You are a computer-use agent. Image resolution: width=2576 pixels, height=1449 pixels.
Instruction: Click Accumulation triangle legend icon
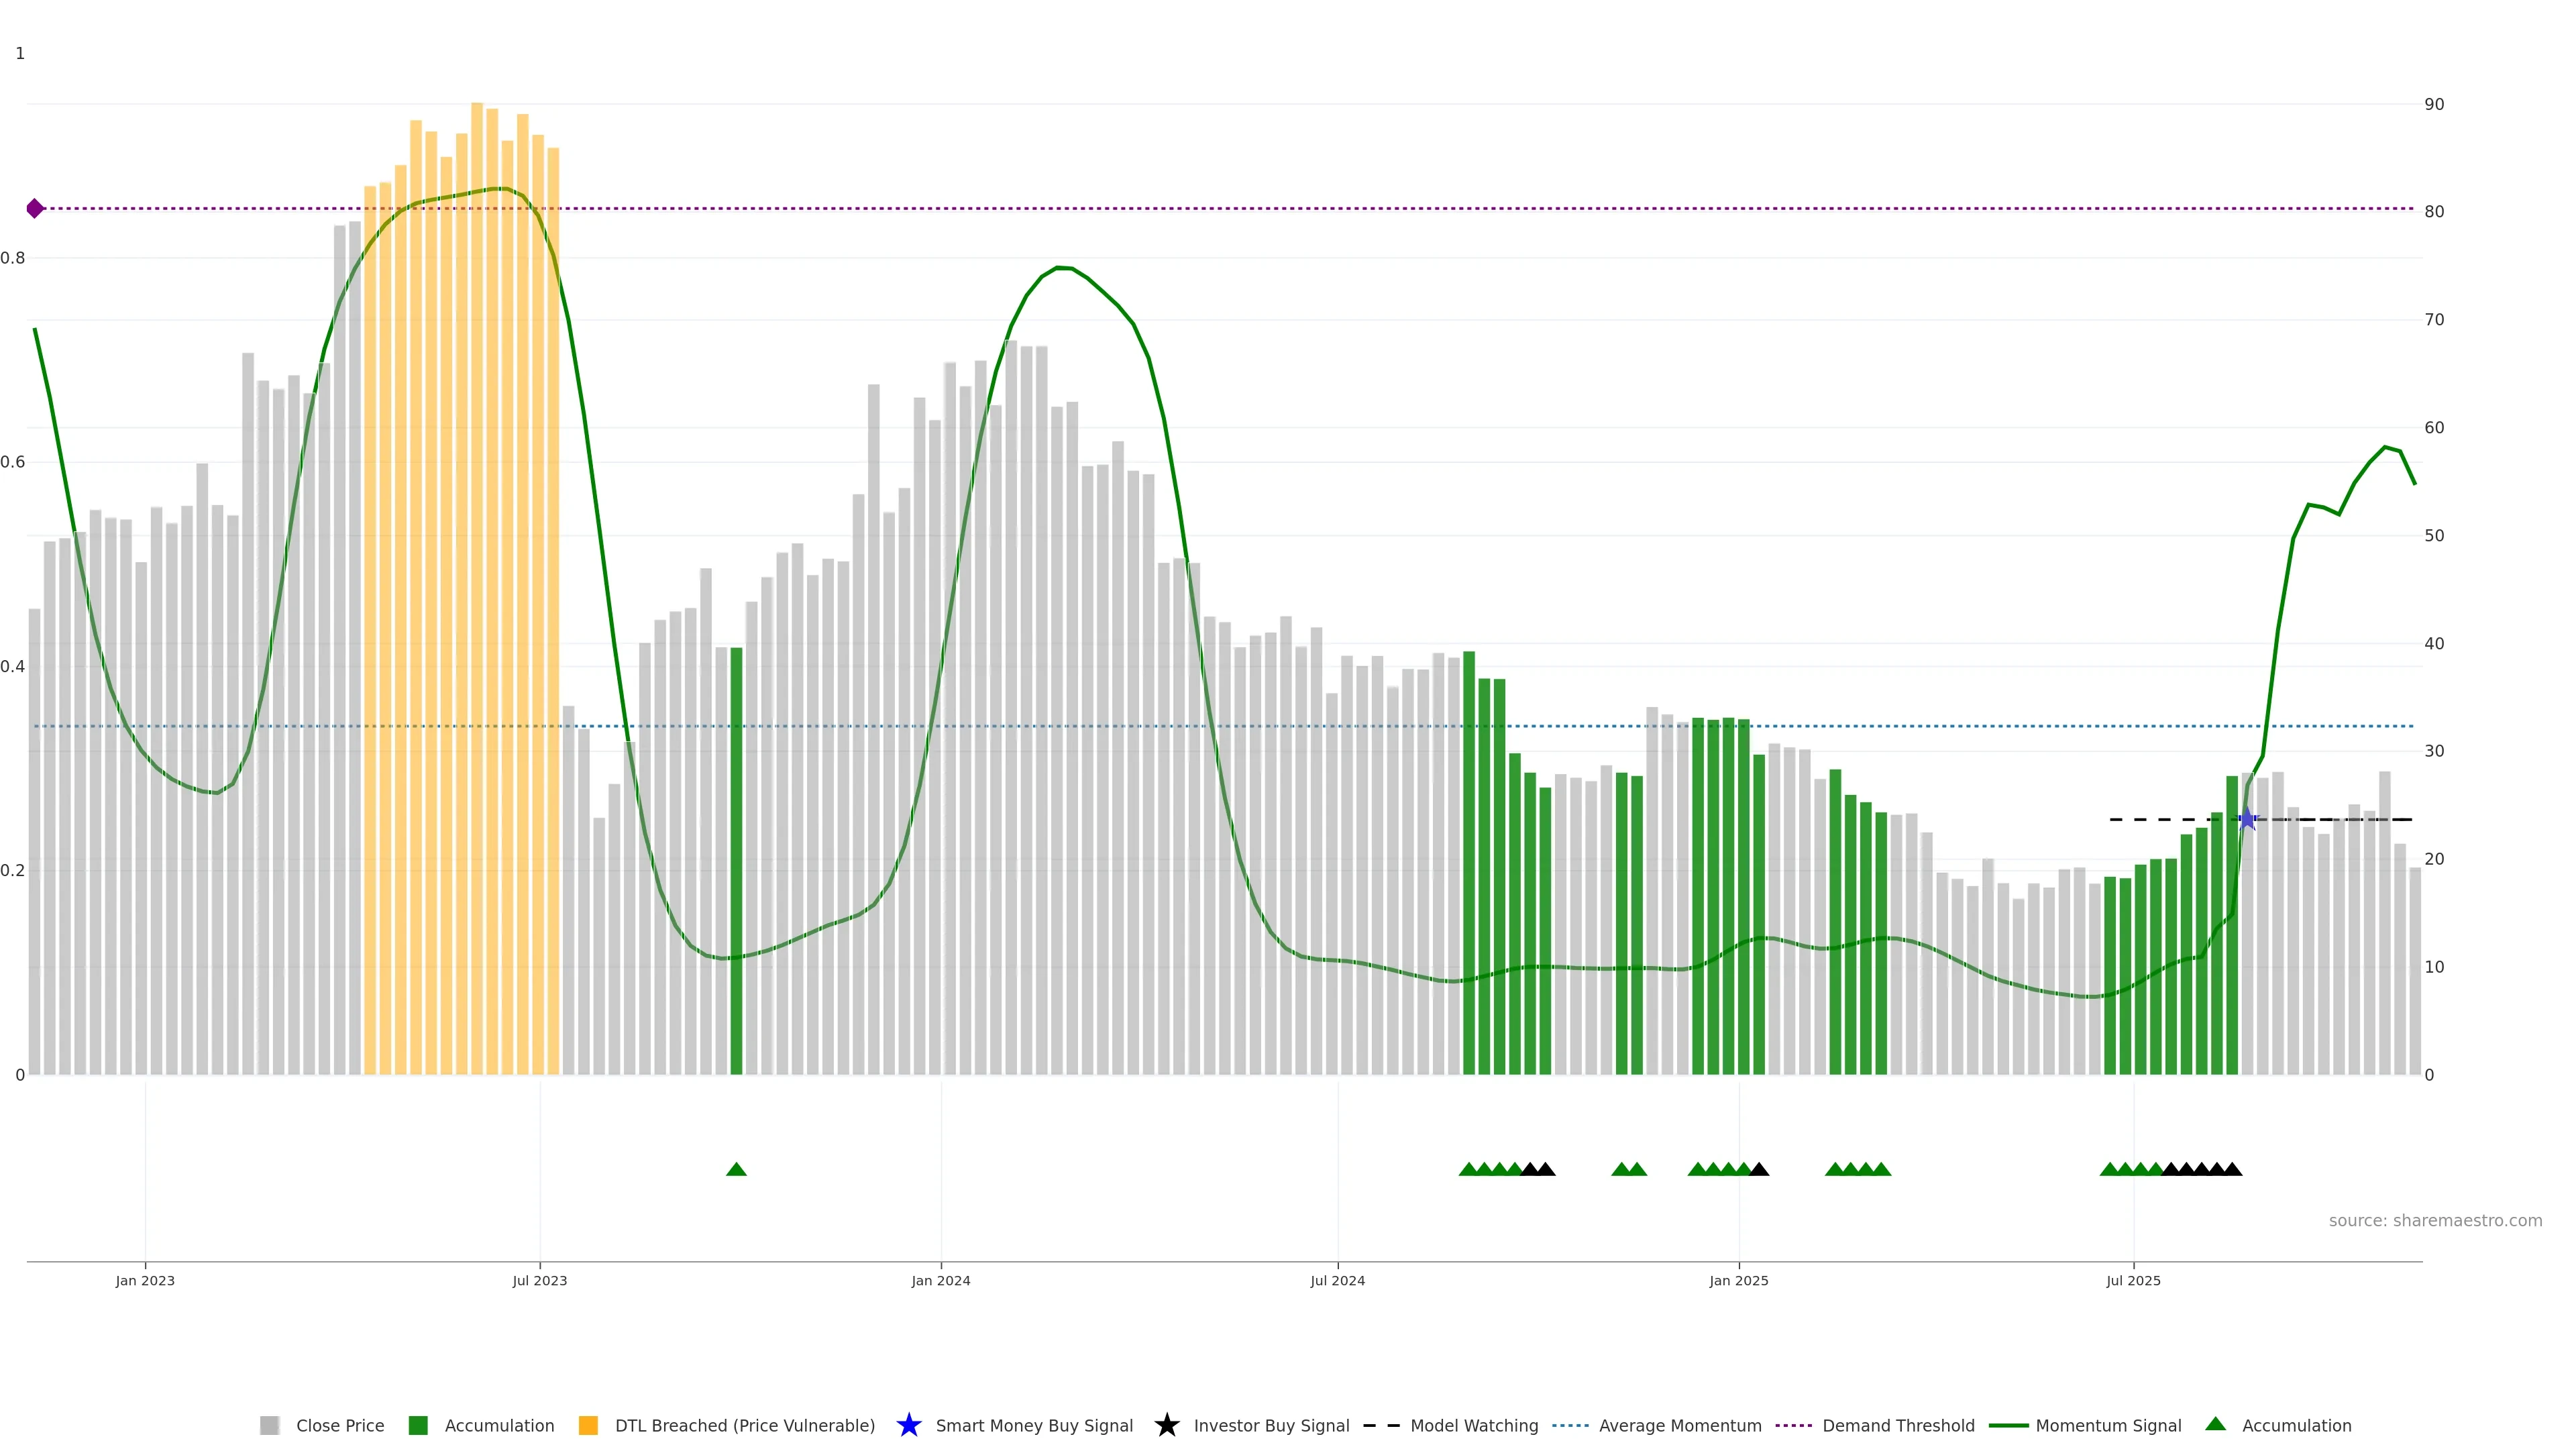click(2216, 1424)
